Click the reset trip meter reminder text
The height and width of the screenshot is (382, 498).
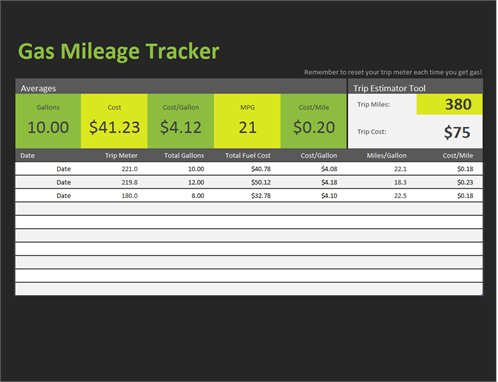click(x=393, y=72)
